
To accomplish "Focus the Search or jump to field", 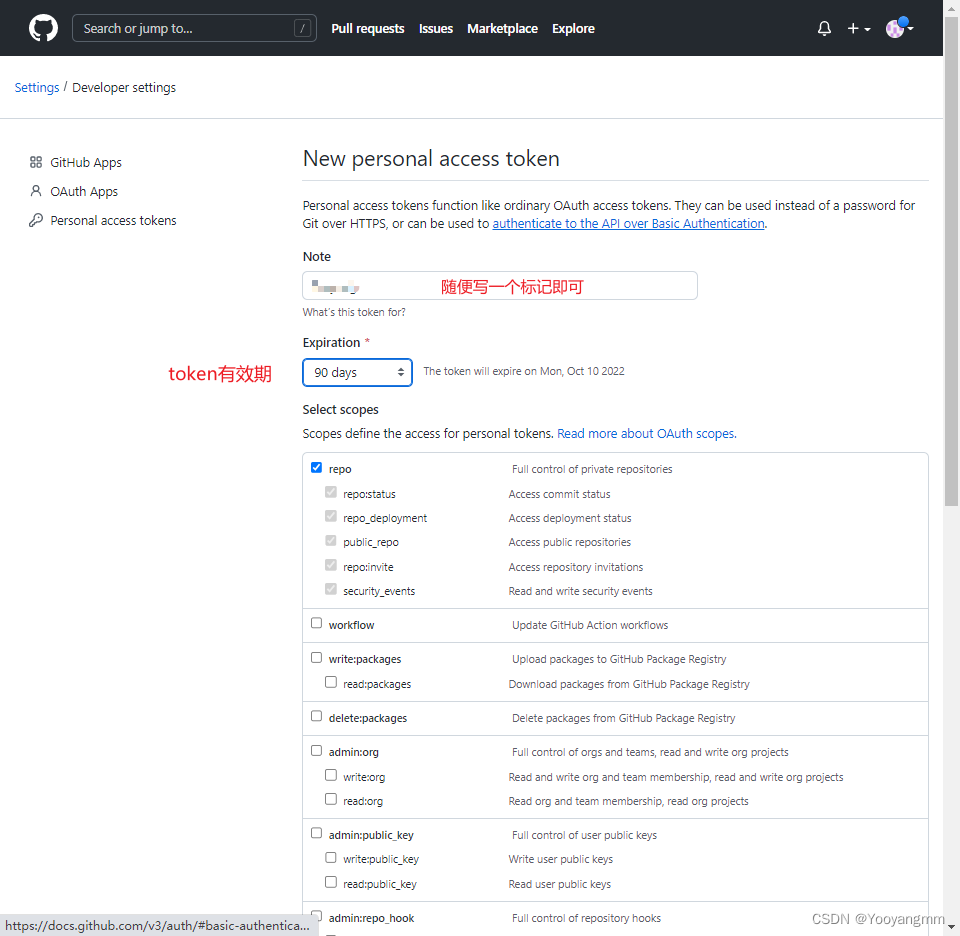I will (x=194, y=28).
